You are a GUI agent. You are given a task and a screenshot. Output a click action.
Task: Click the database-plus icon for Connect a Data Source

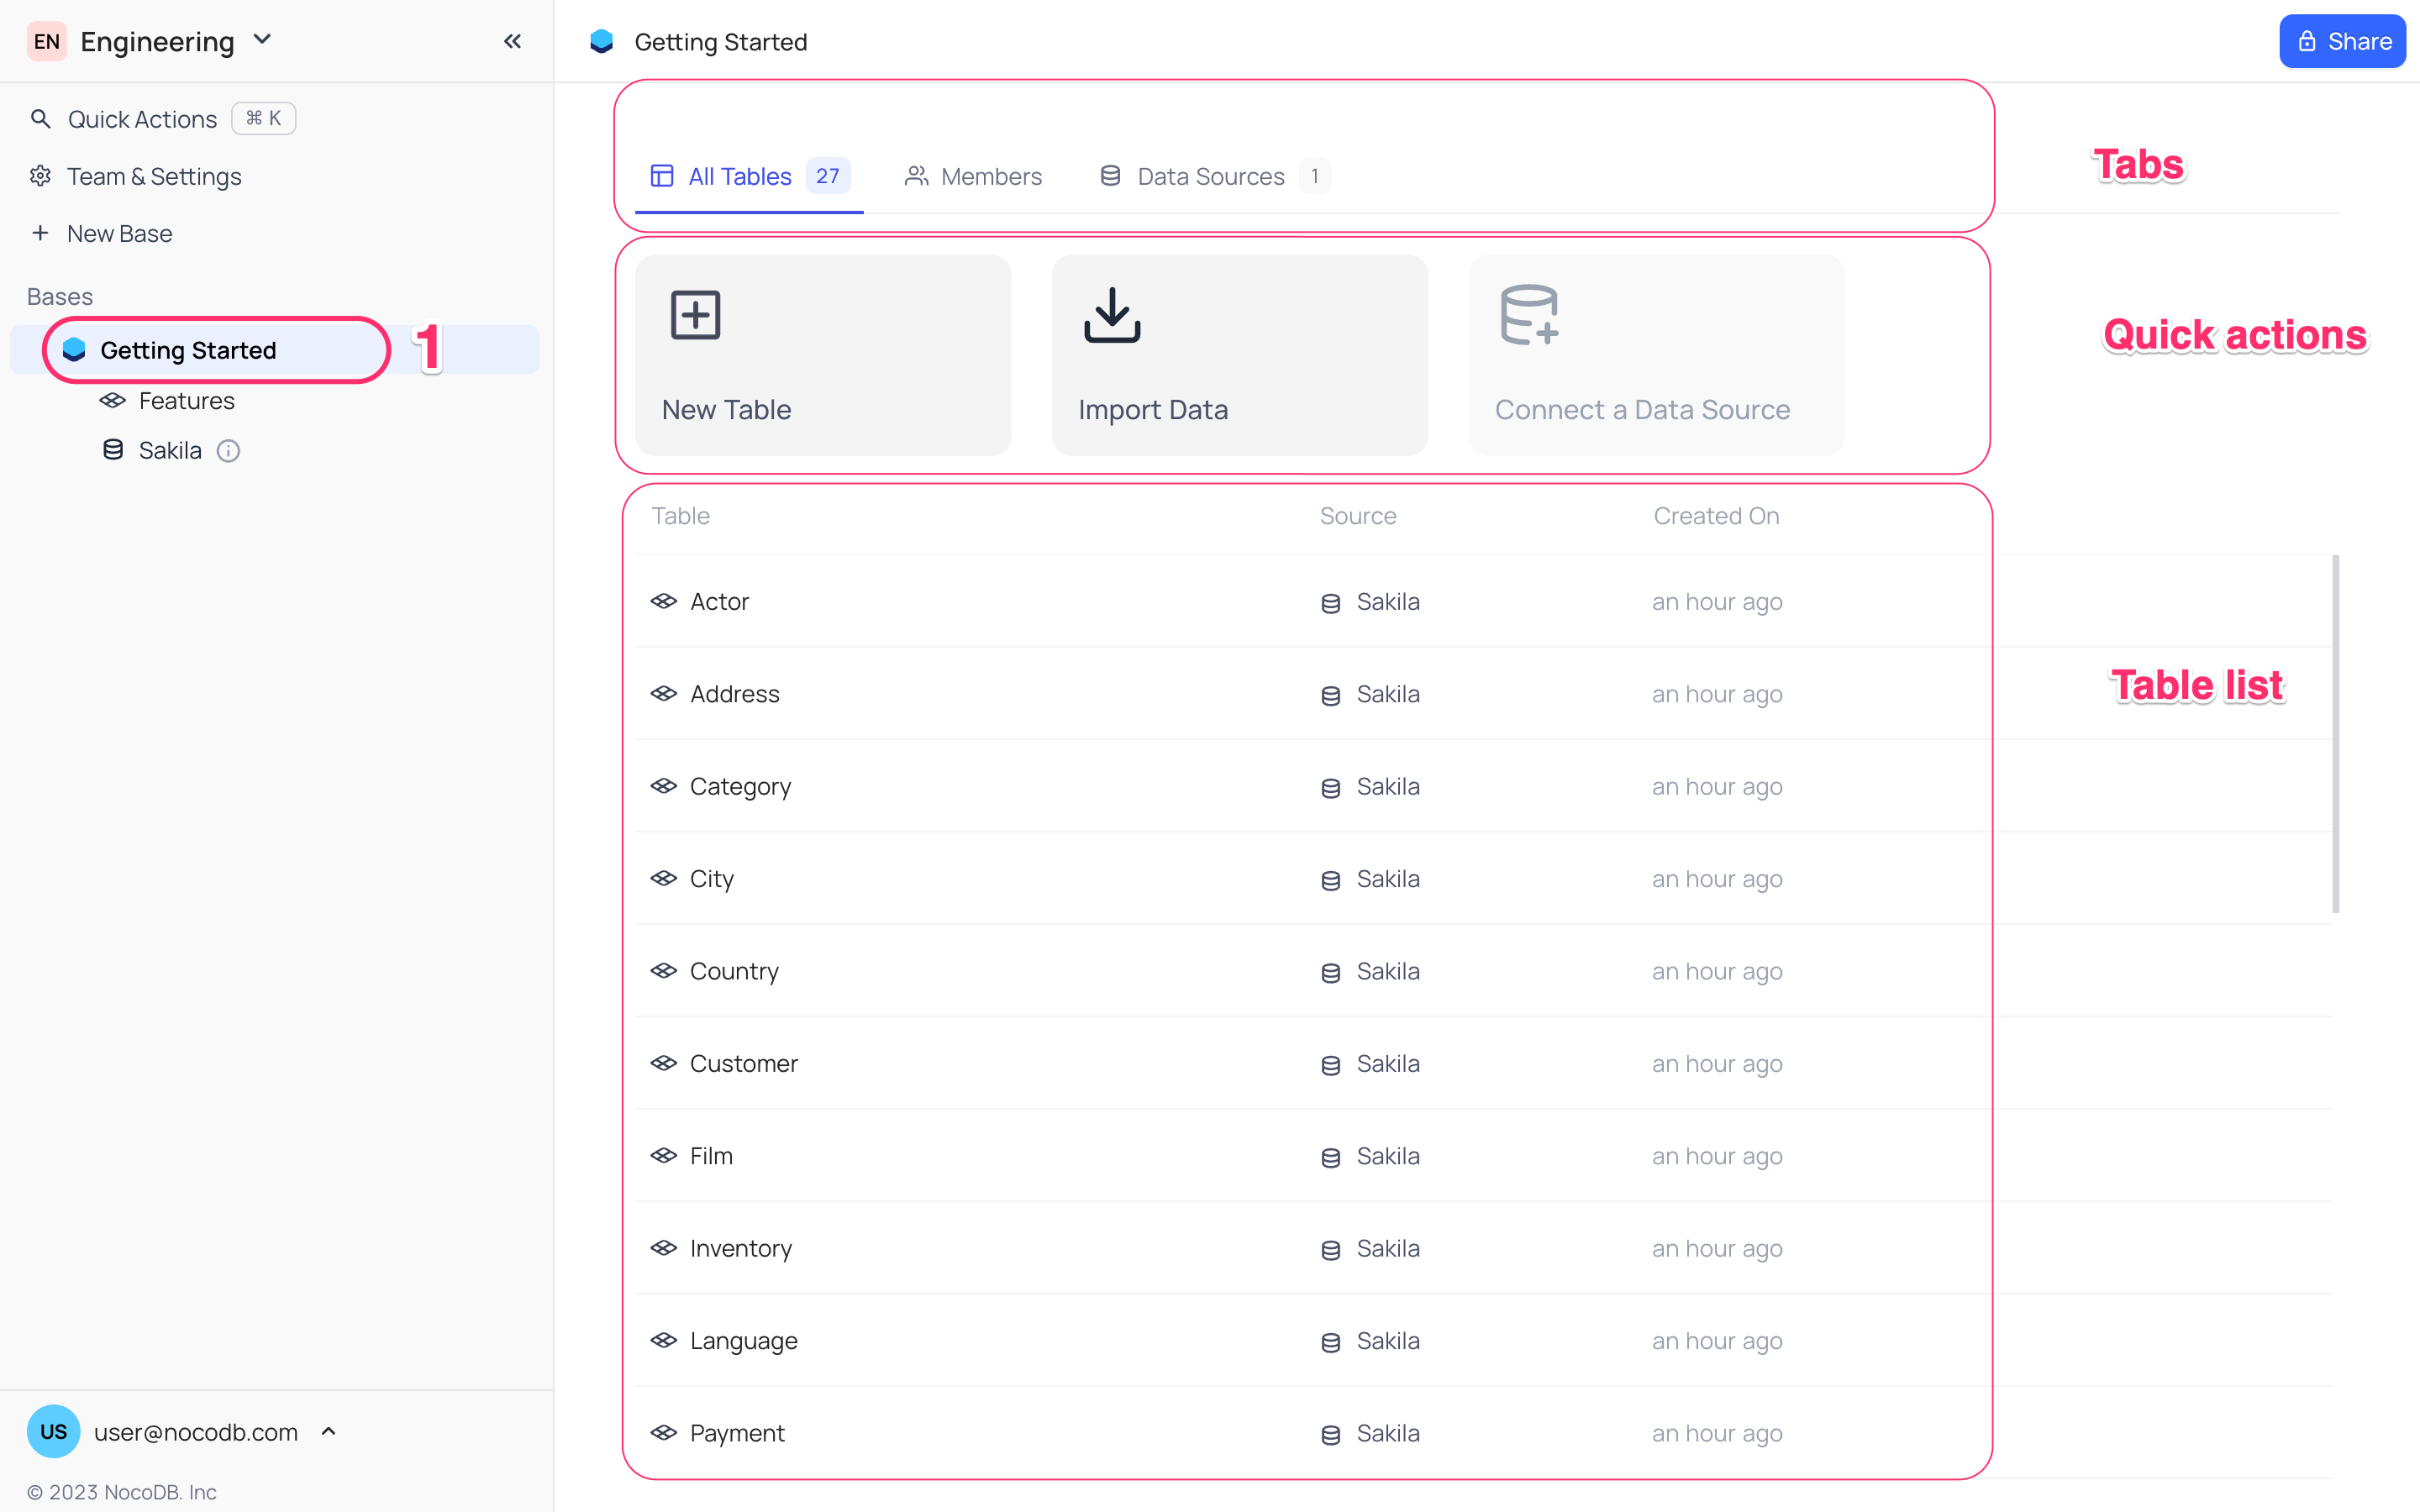point(1530,315)
